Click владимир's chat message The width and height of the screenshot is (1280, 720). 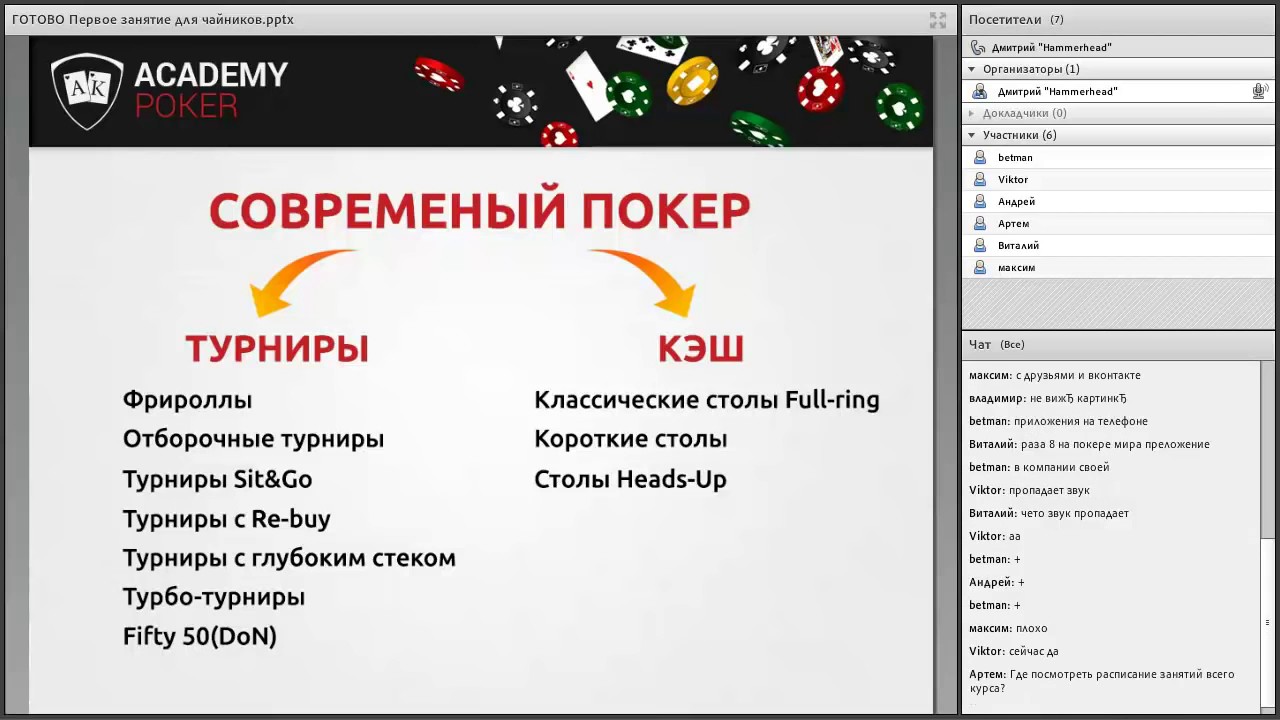tap(1048, 398)
